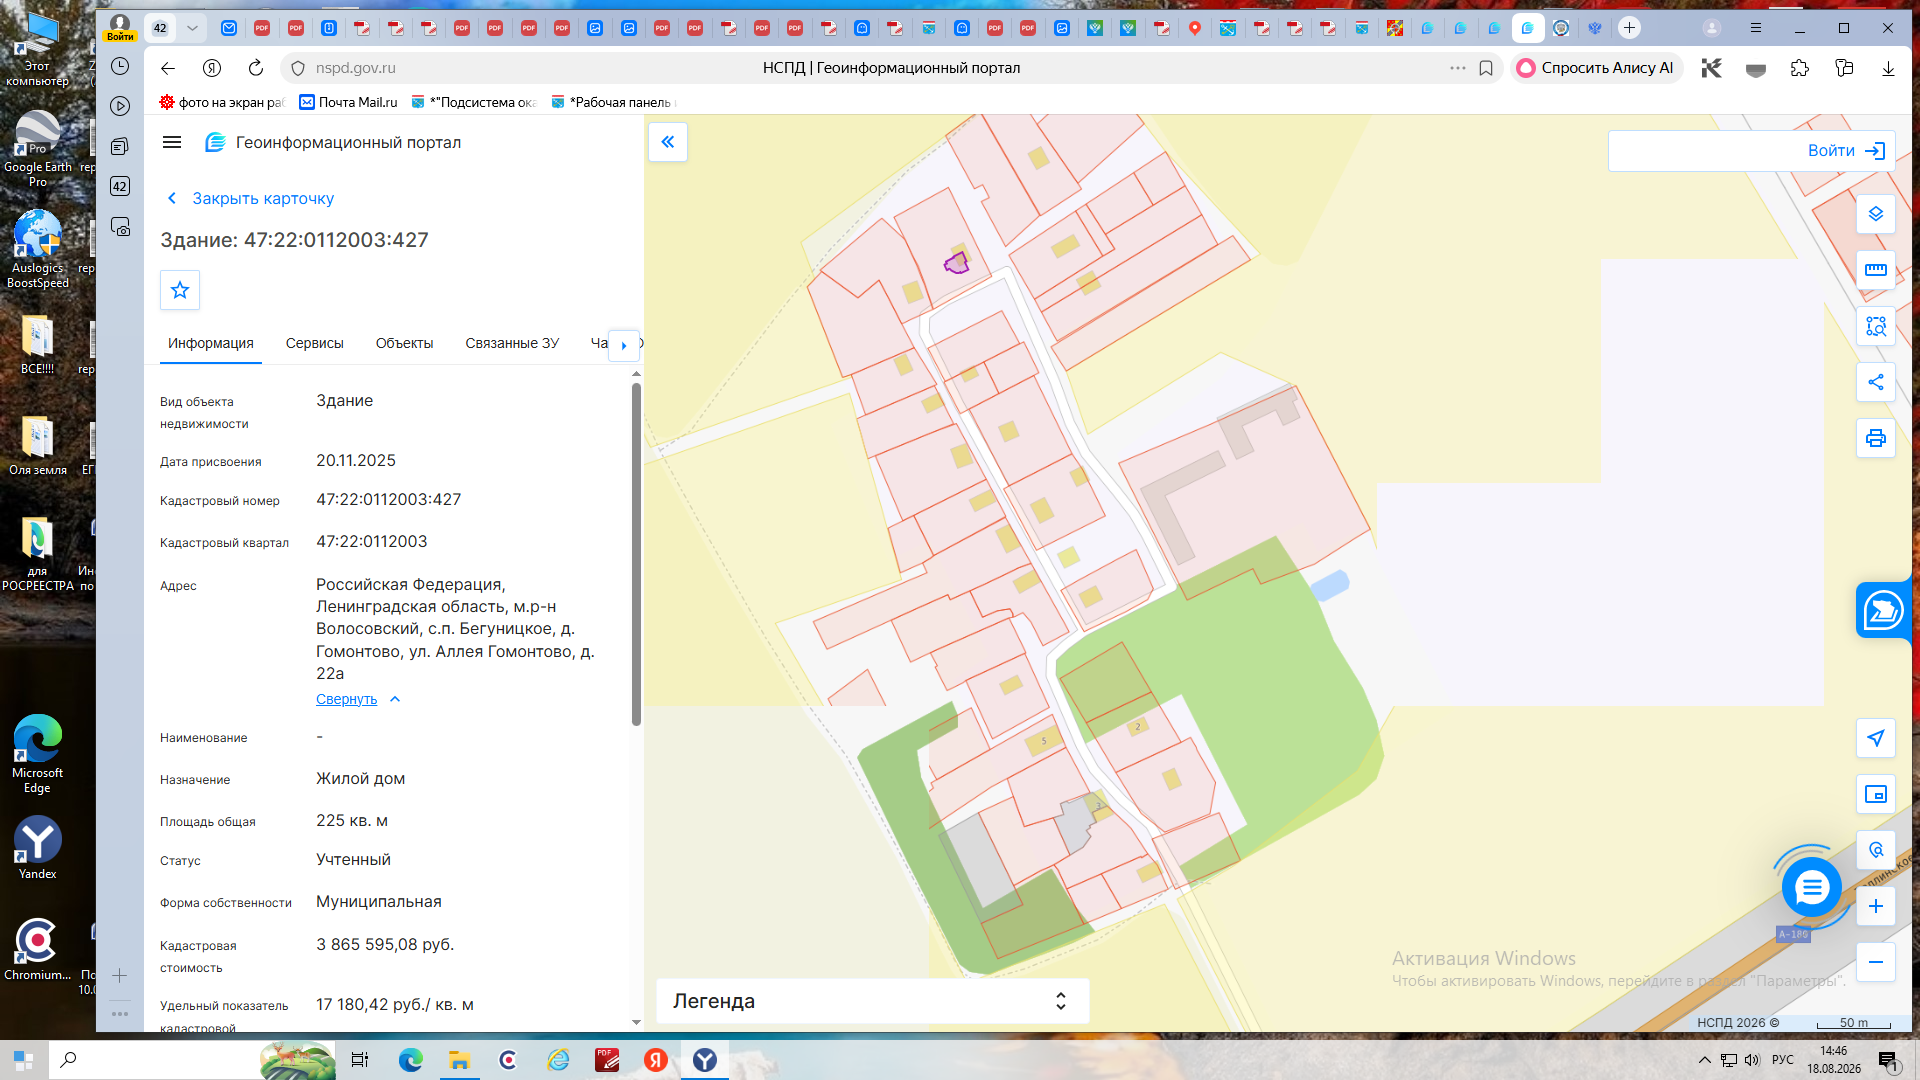Collapse address with Свернуть
This screenshot has height=1080, width=1920.
click(x=347, y=699)
